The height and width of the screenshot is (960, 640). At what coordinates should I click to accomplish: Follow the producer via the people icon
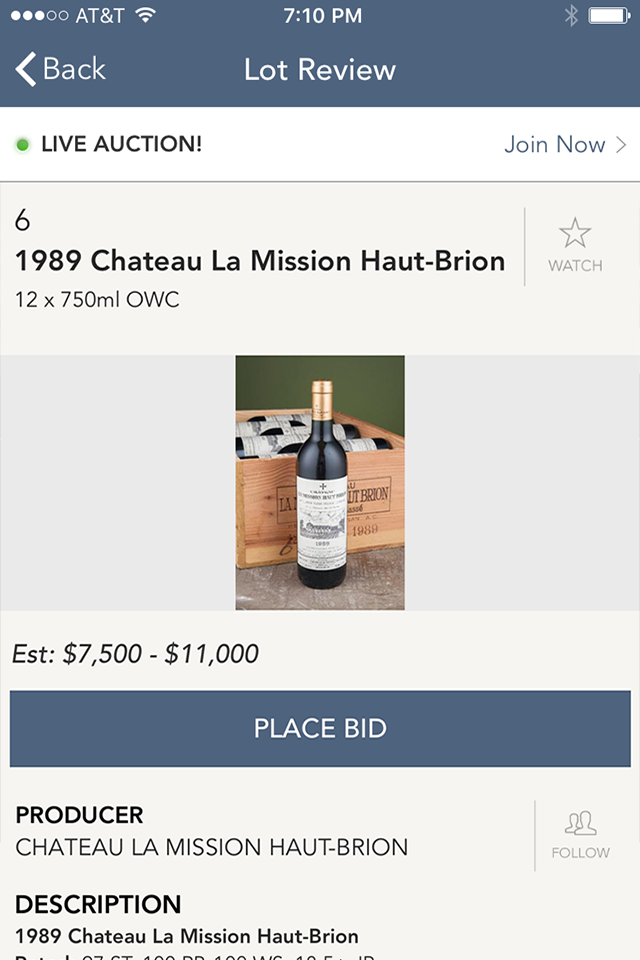580,824
